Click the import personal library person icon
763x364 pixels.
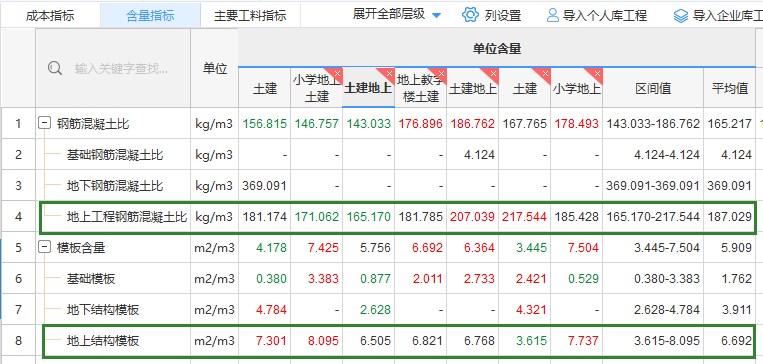553,15
